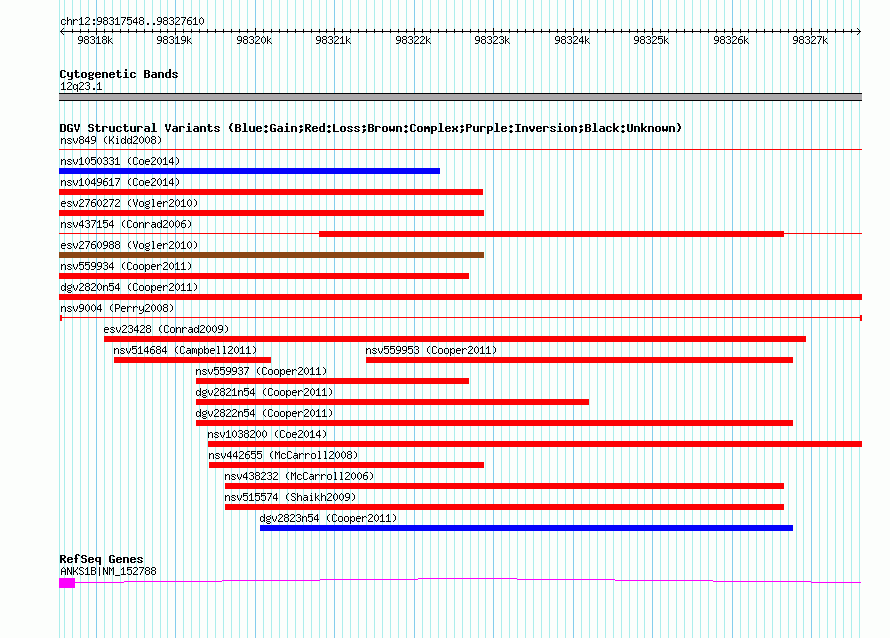
Task: Open variant nsv9004 (Perry2008) label
Action: pos(117,308)
